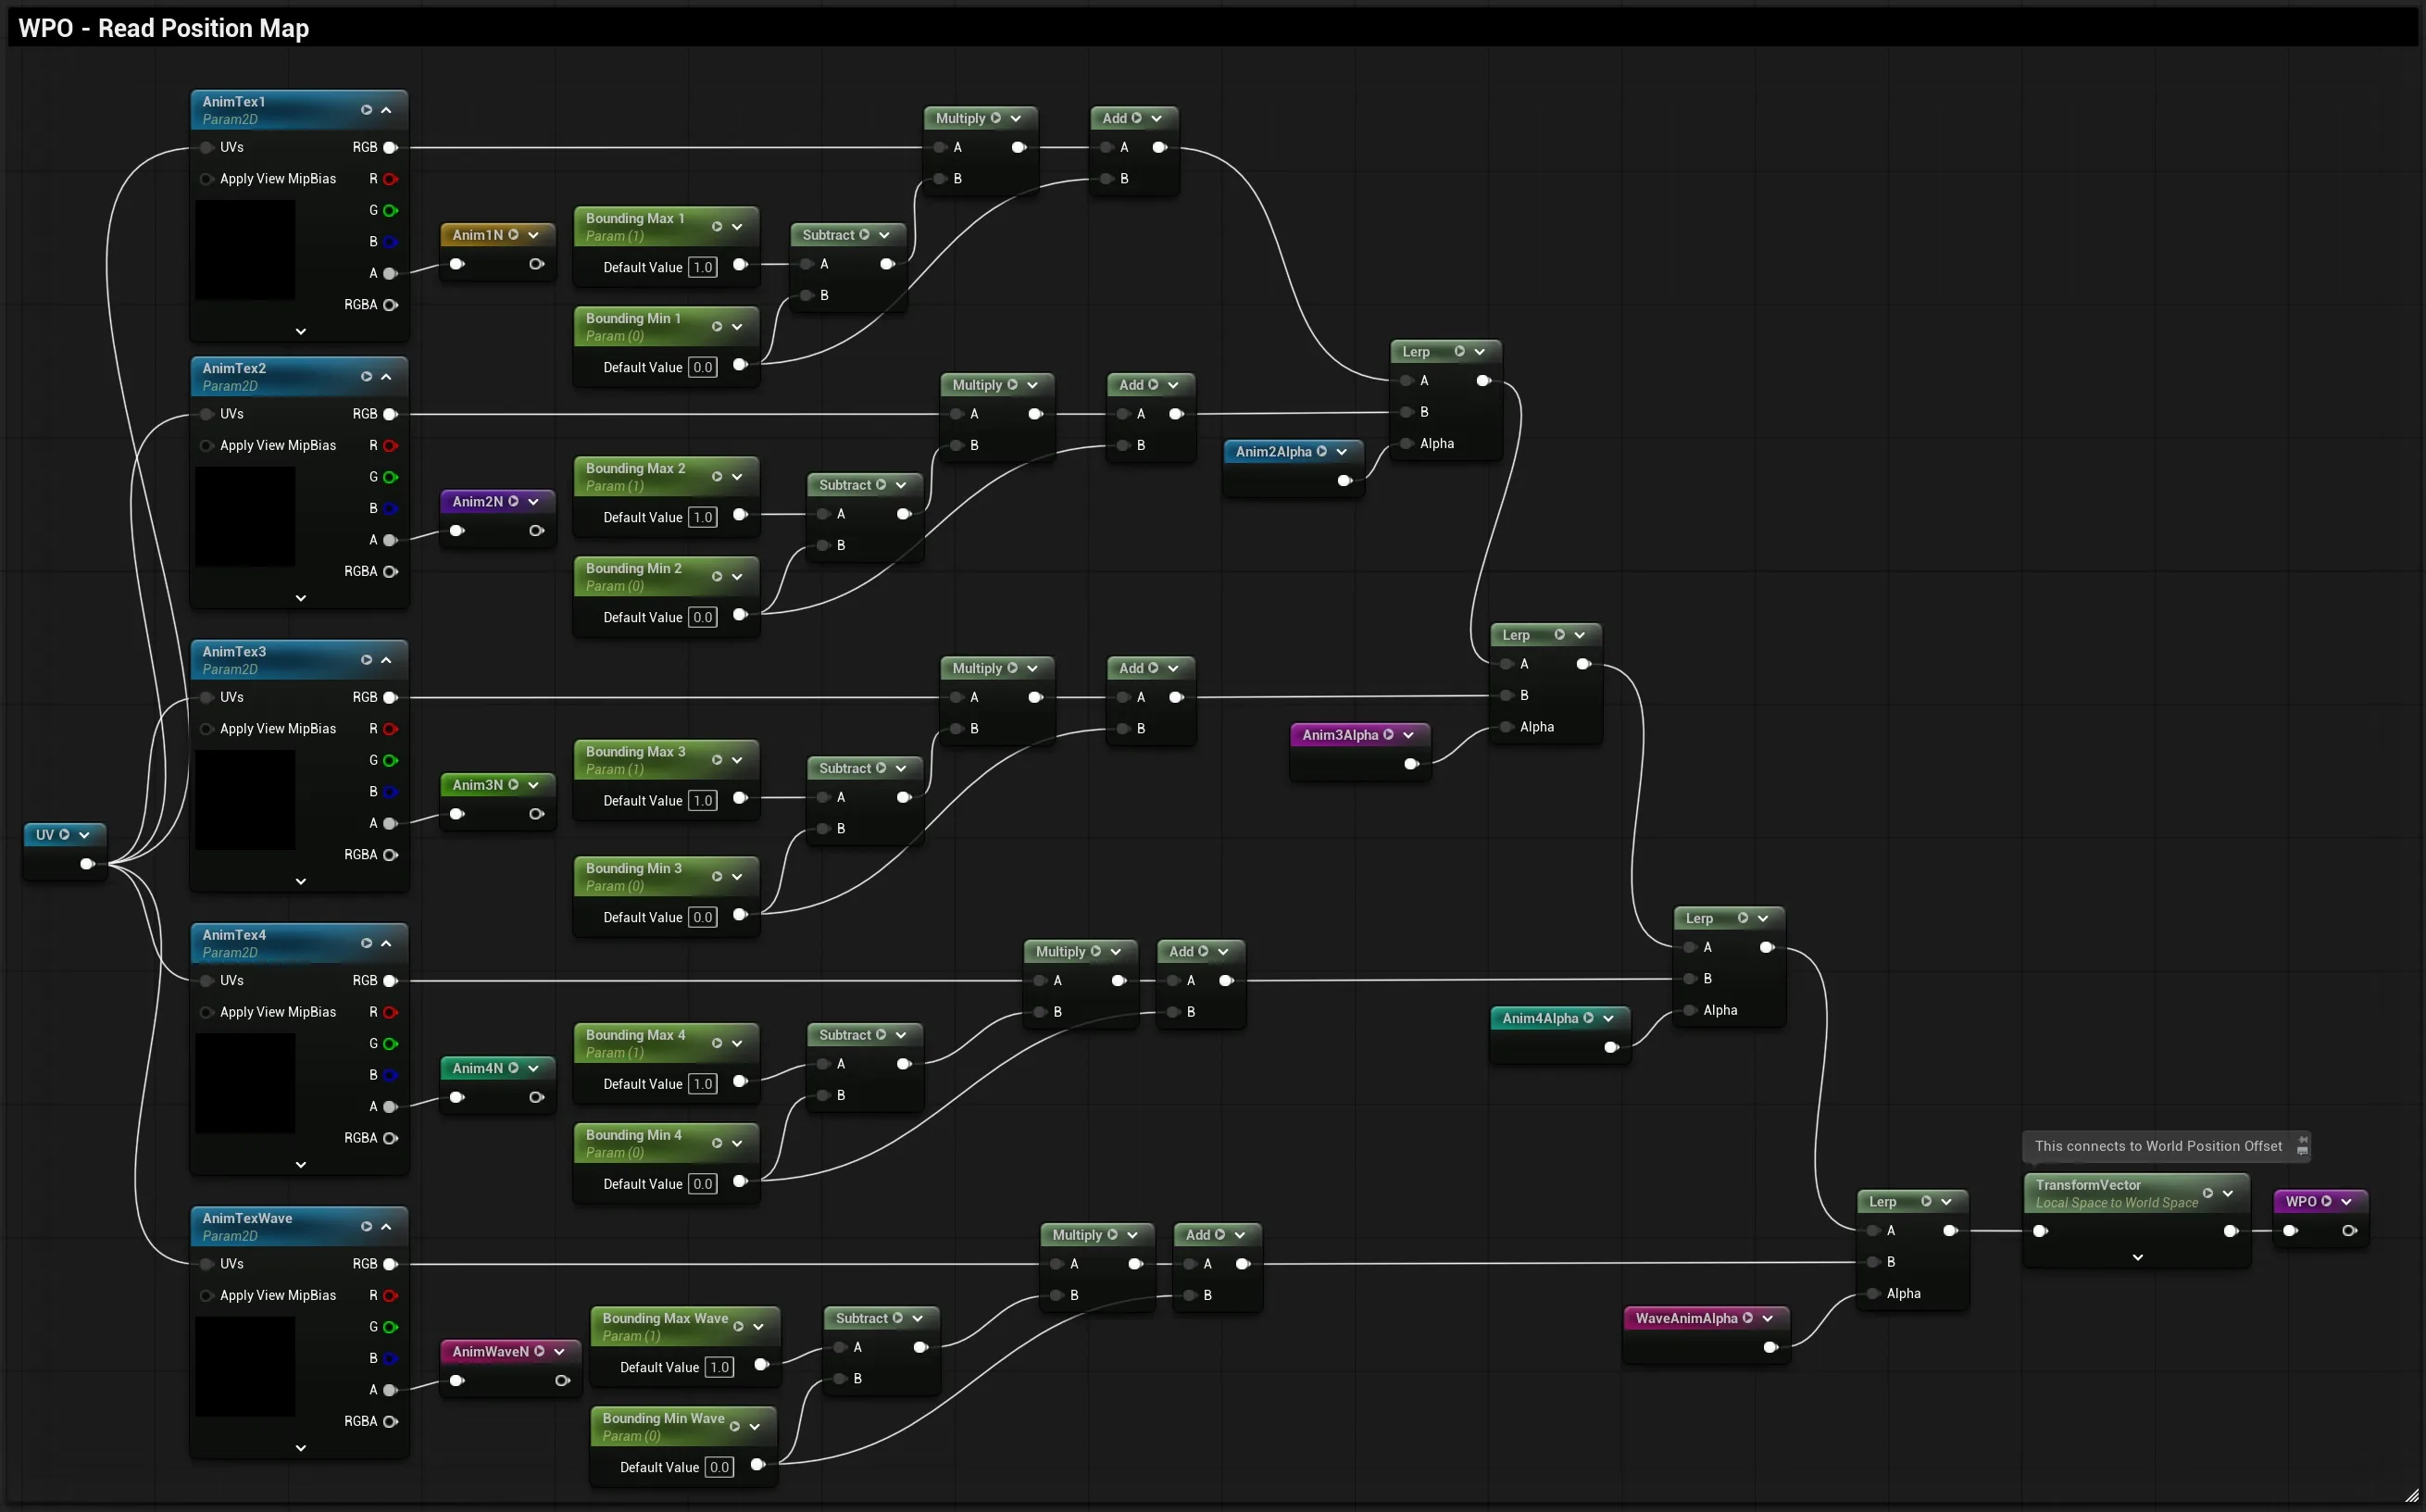Expand advanced pins at bottom of AnimTex1
This screenshot has height=1512, width=2426.
(x=300, y=331)
